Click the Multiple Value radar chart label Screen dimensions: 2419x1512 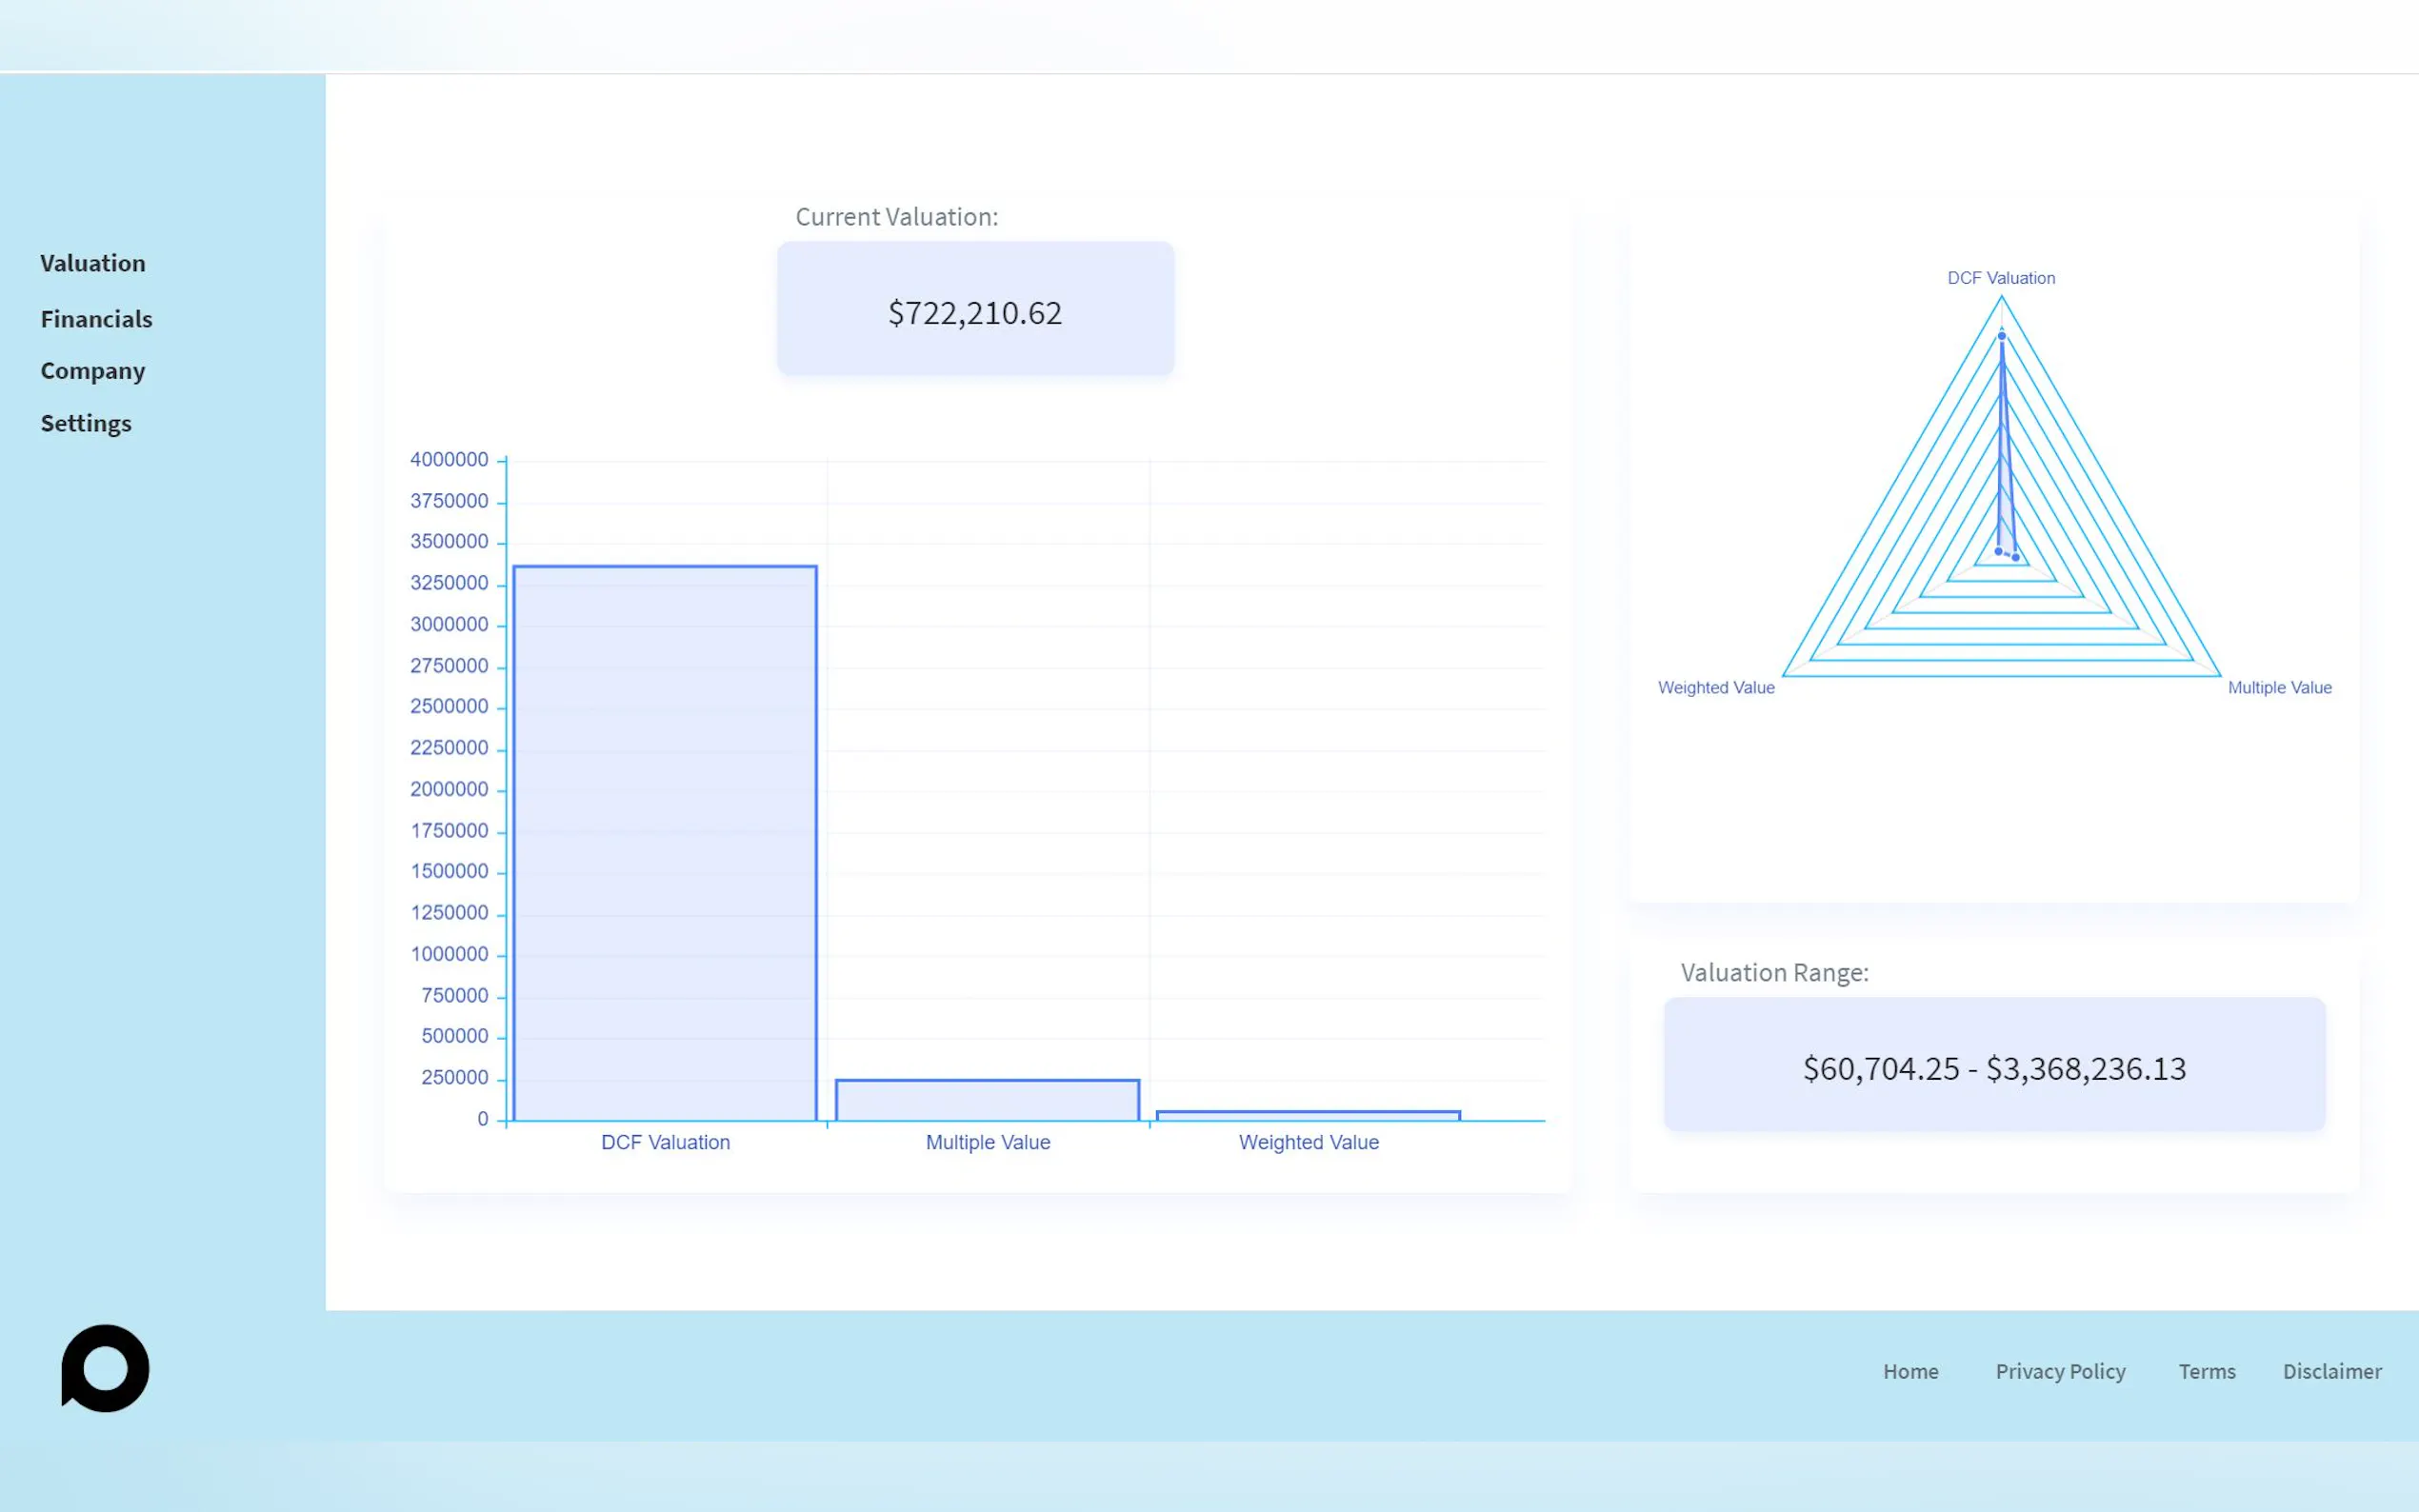[x=2279, y=688]
